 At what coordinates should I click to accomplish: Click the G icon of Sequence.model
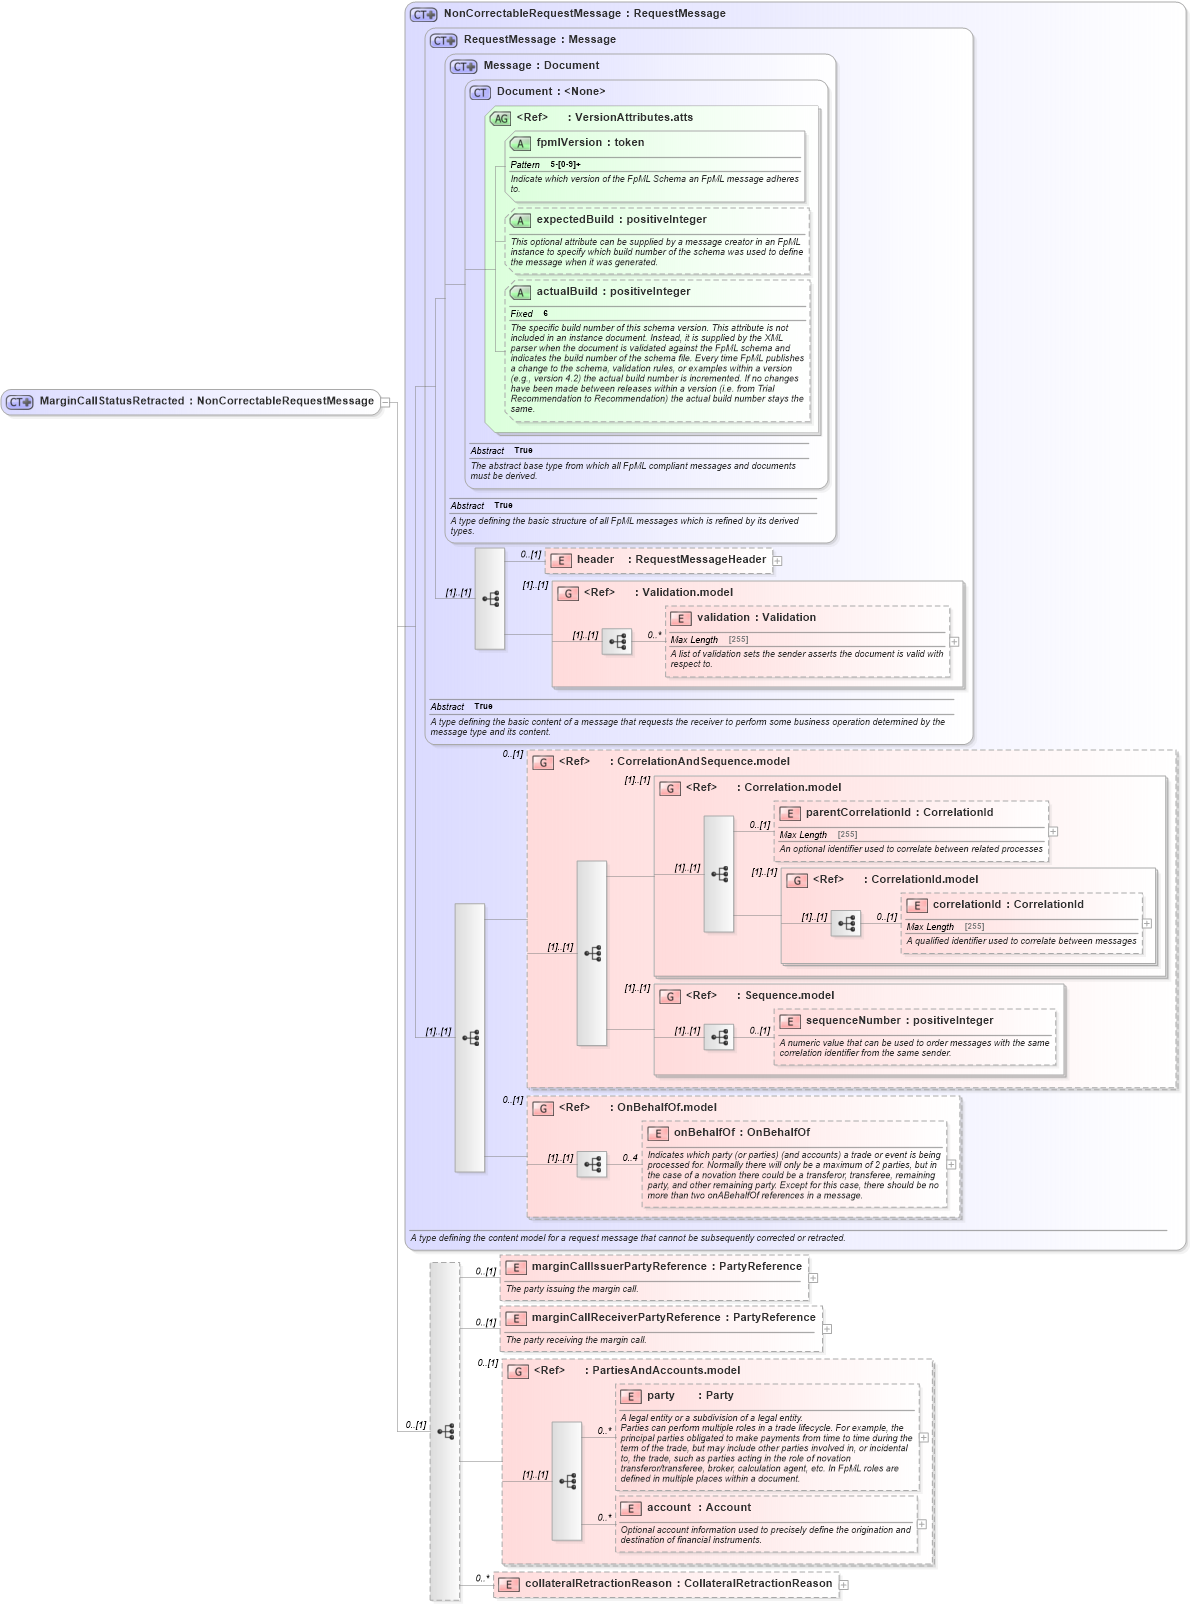pyautogui.click(x=670, y=997)
